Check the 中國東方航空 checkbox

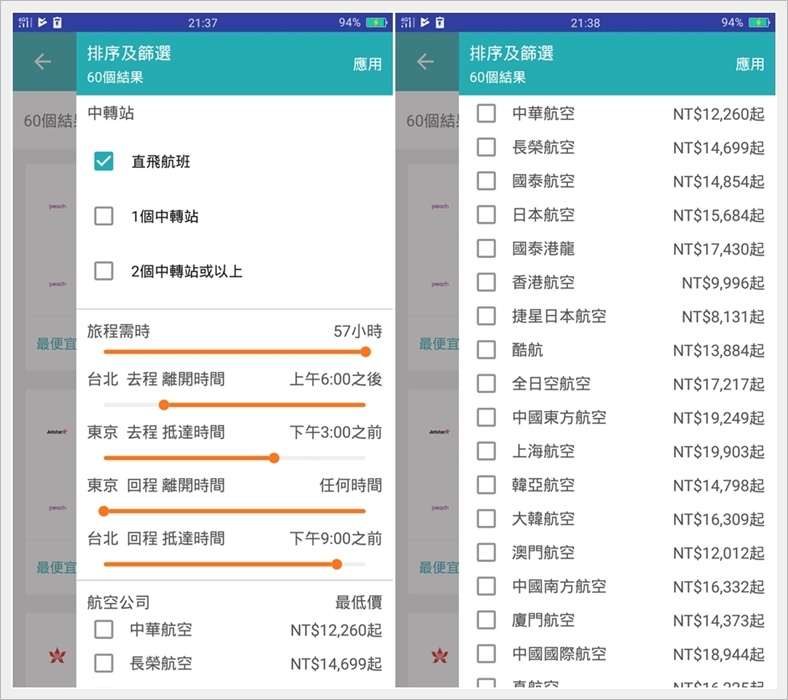point(486,417)
